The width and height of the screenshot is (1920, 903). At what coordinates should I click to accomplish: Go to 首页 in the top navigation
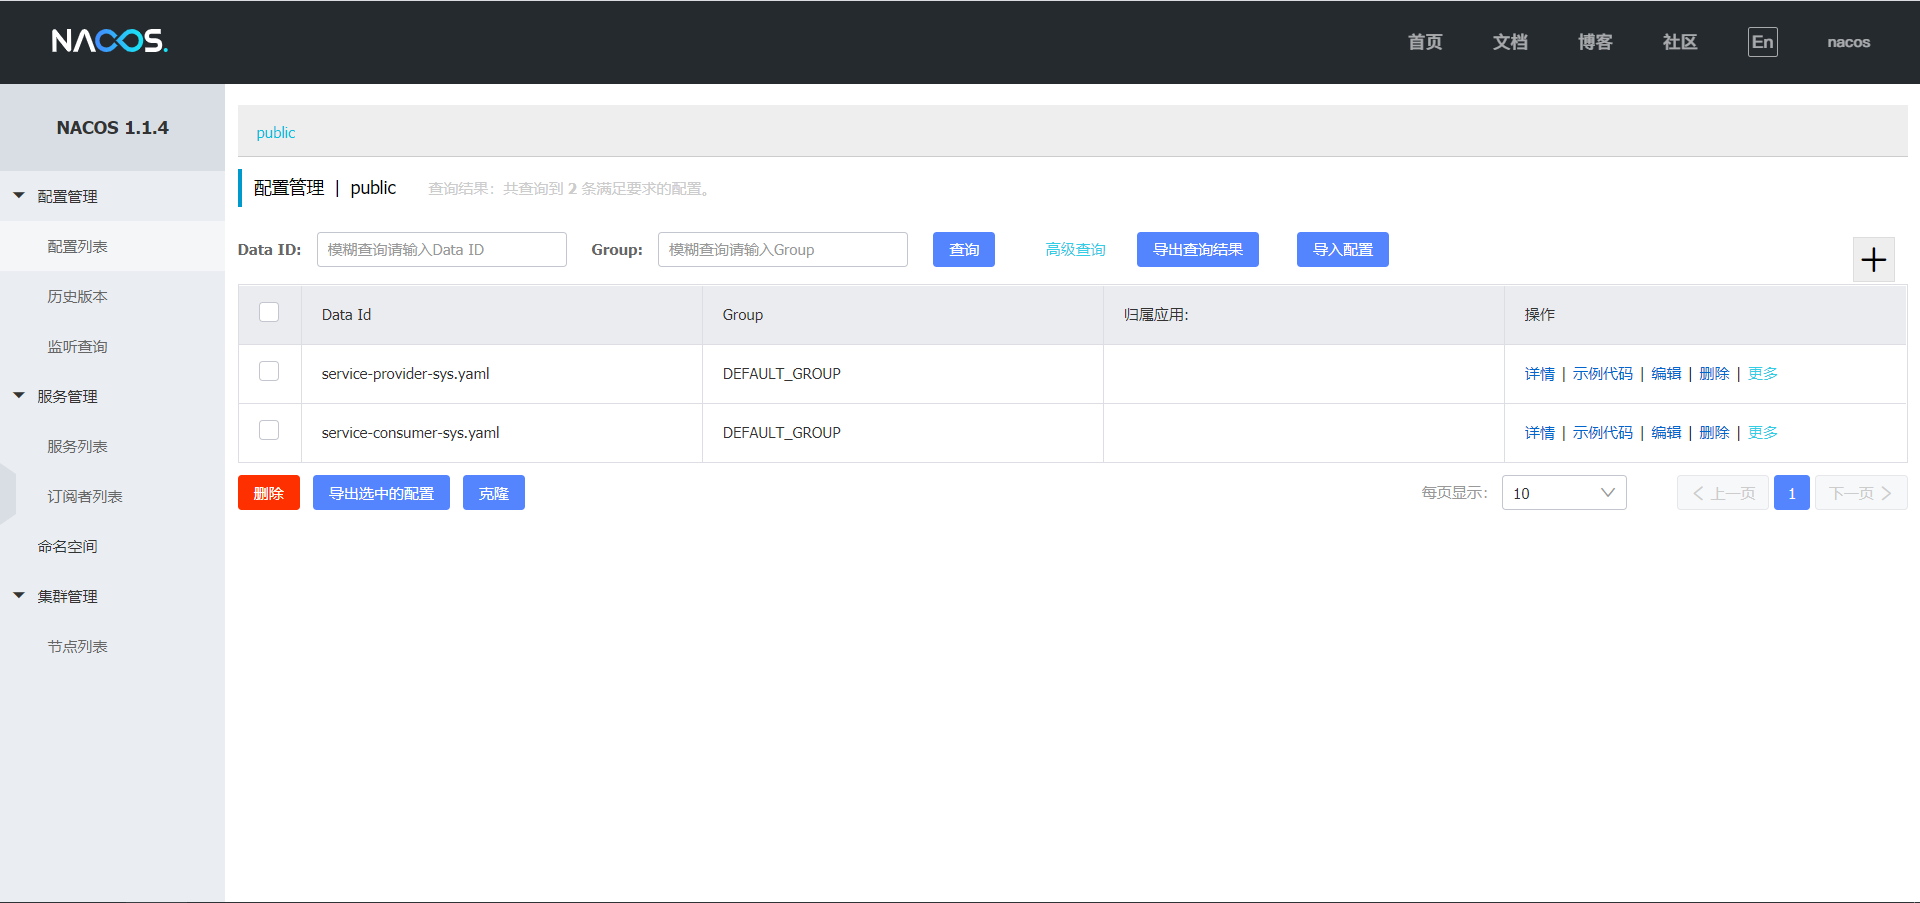pyautogui.click(x=1425, y=42)
